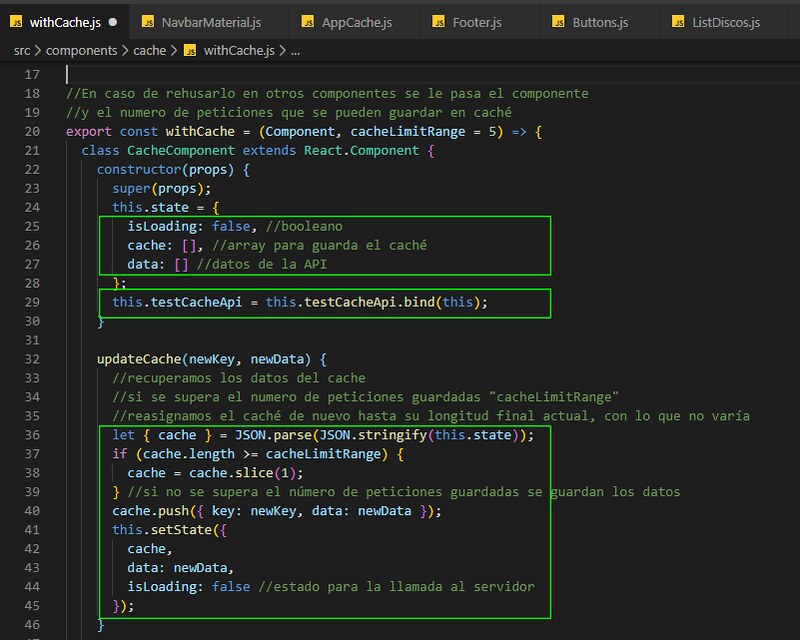Expand the cache breadcrumb segment

click(x=150, y=49)
